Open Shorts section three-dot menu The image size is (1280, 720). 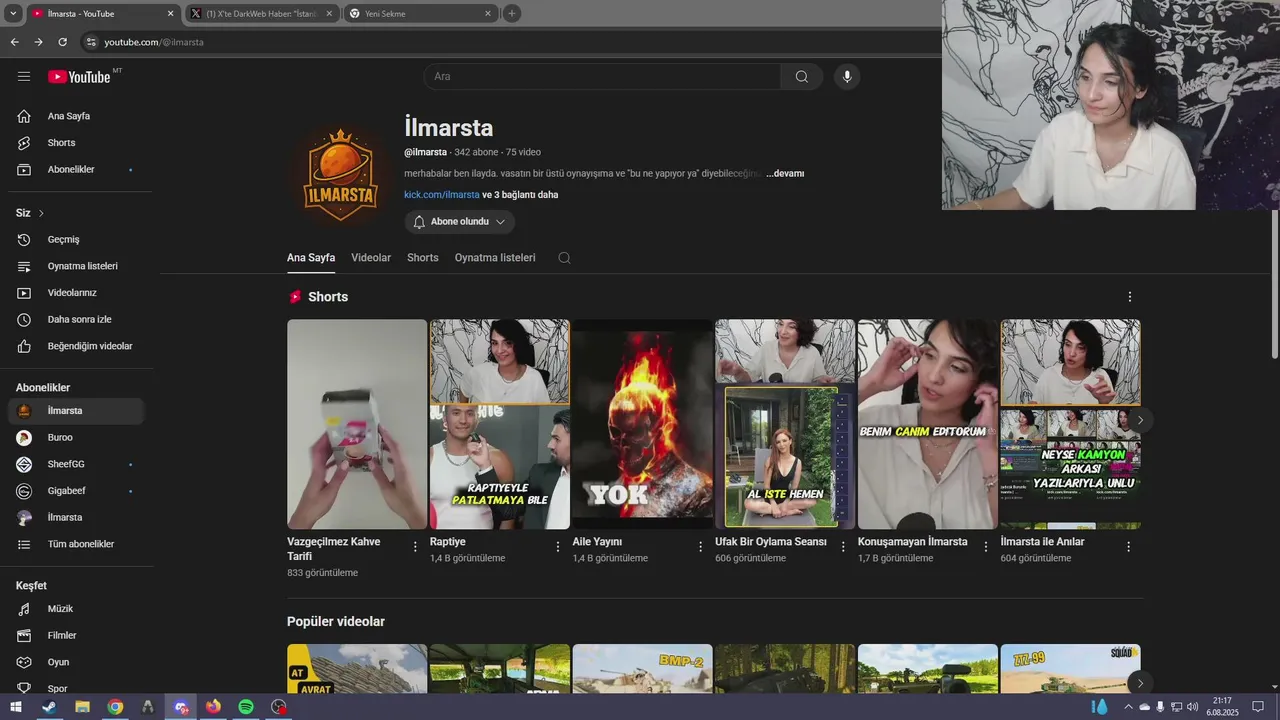[x=1130, y=297]
